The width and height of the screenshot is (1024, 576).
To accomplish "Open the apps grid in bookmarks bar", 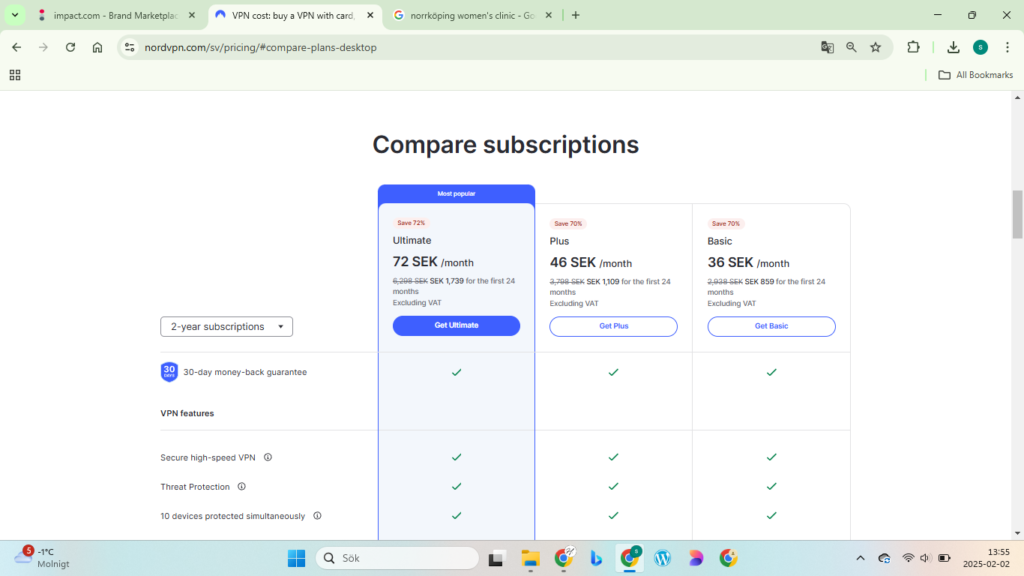I will click(x=15, y=75).
